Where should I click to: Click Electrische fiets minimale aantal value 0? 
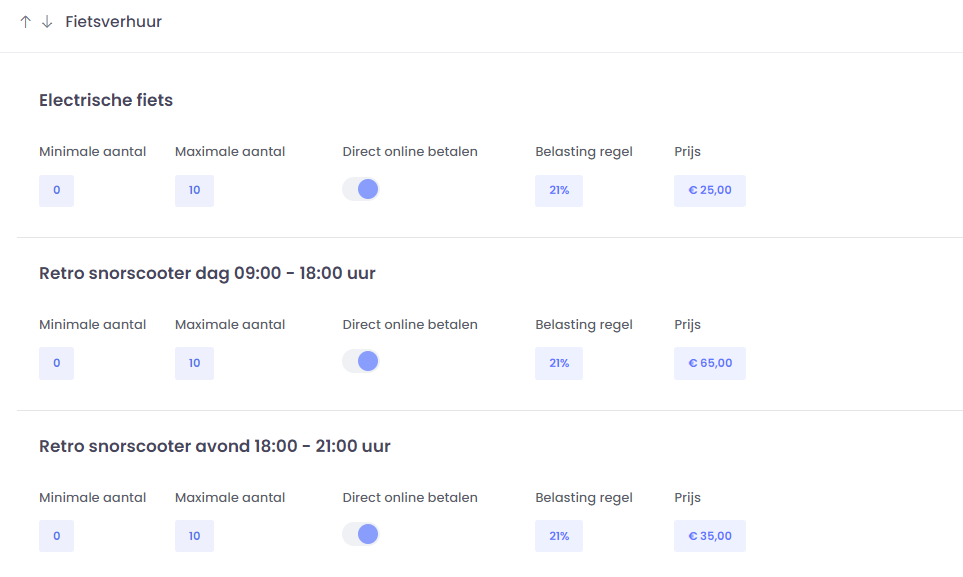(x=56, y=190)
